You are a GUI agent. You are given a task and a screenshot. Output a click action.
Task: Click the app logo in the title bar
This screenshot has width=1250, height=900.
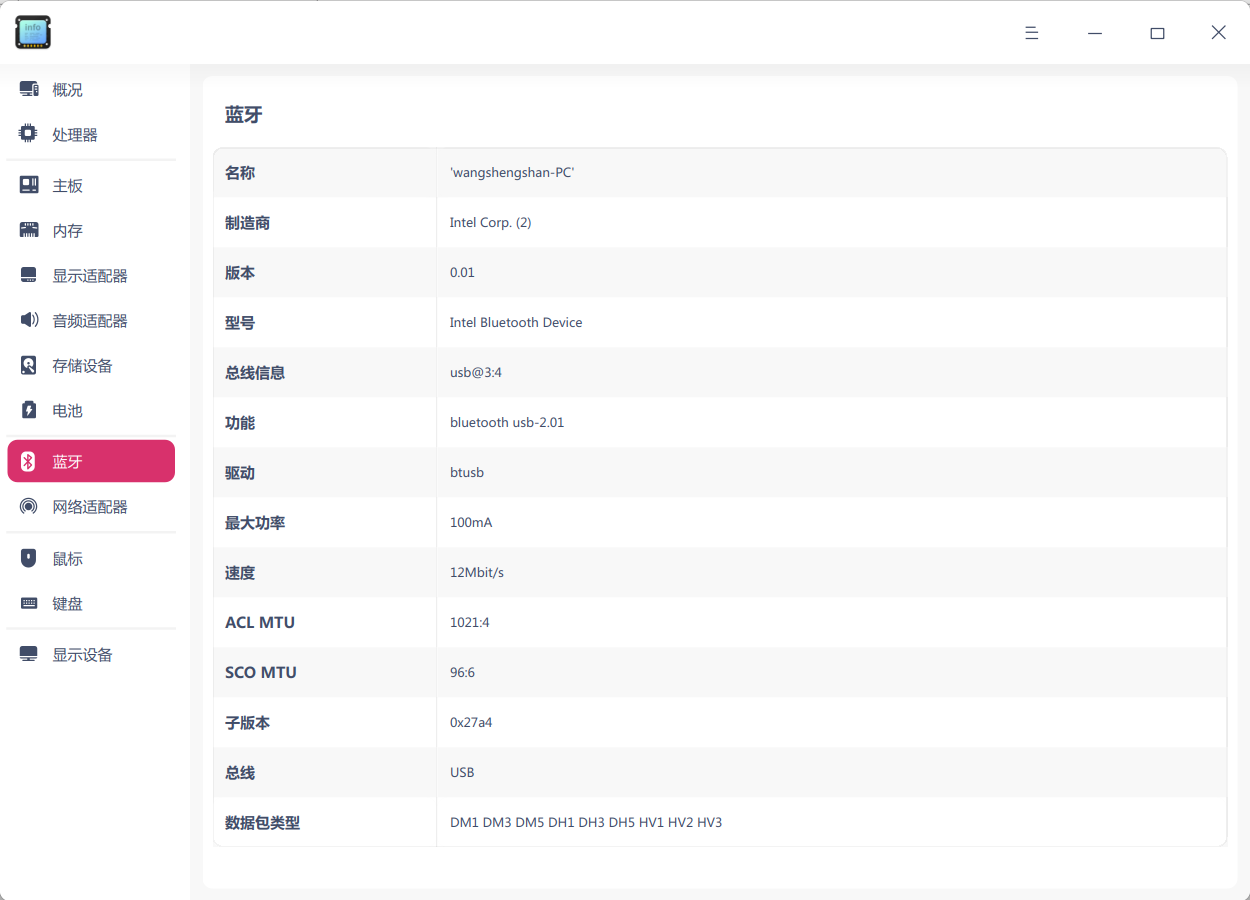tap(32, 31)
